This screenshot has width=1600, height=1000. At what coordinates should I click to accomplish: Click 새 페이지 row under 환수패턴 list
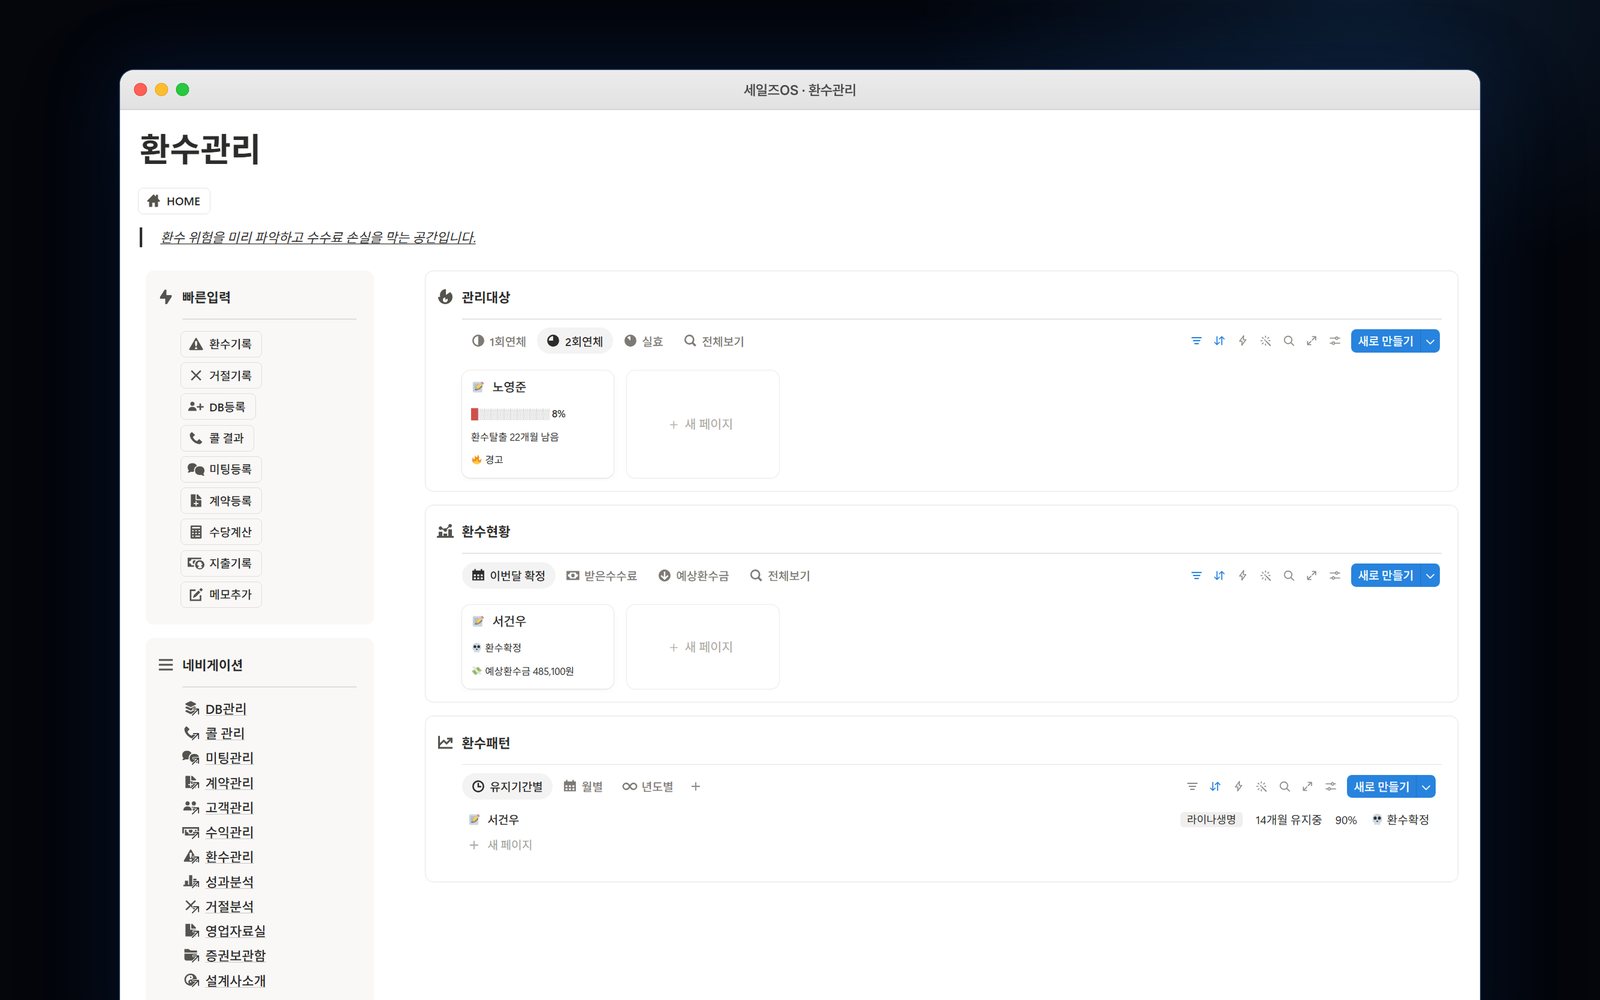click(501, 845)
